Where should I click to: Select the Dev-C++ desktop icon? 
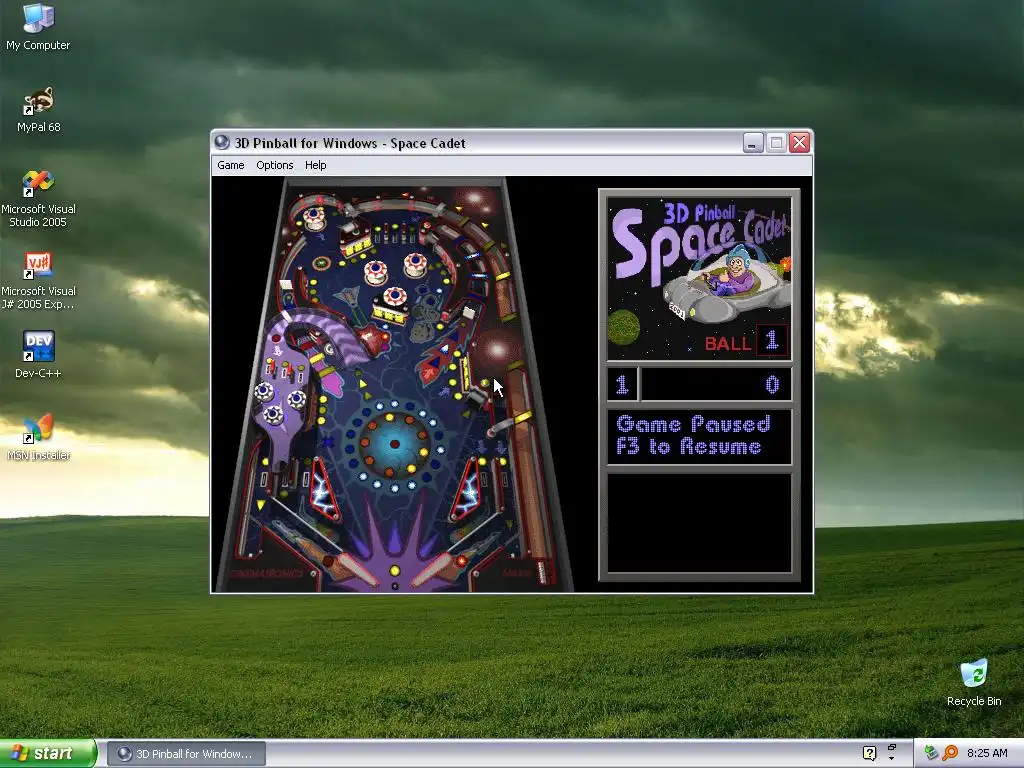click(x=39, y=355)
